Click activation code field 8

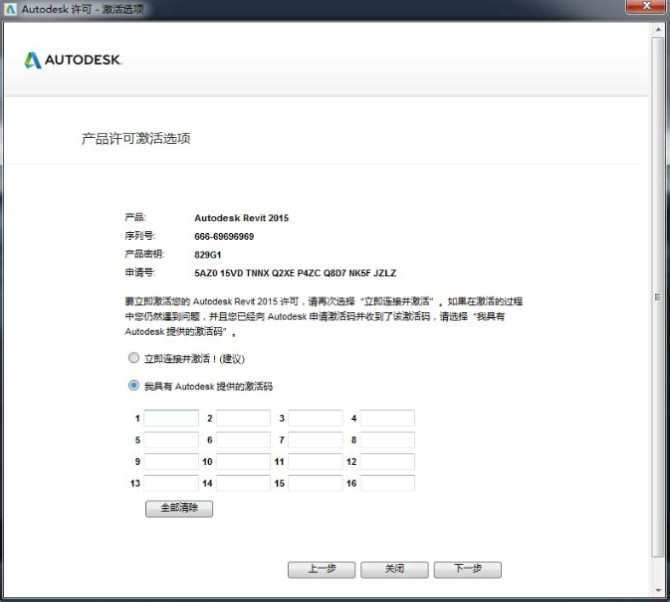(x=387, y=440)
